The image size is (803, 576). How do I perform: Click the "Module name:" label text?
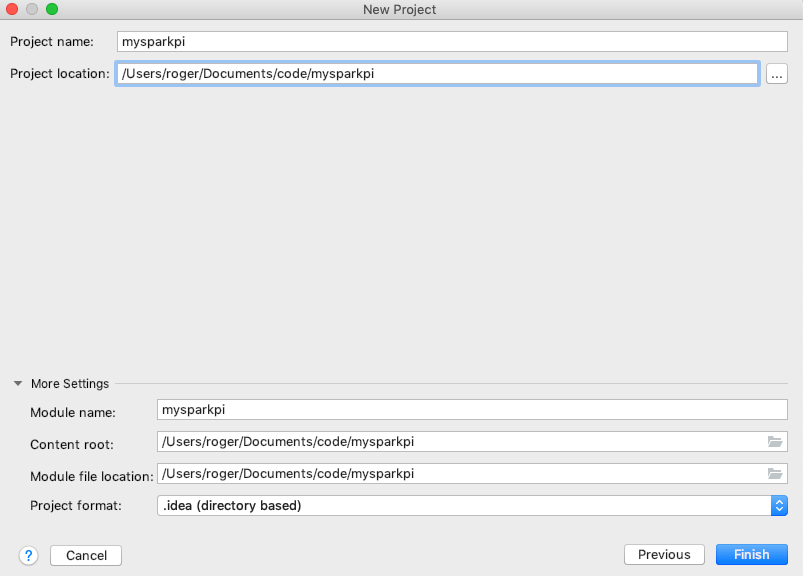point(73,413)
